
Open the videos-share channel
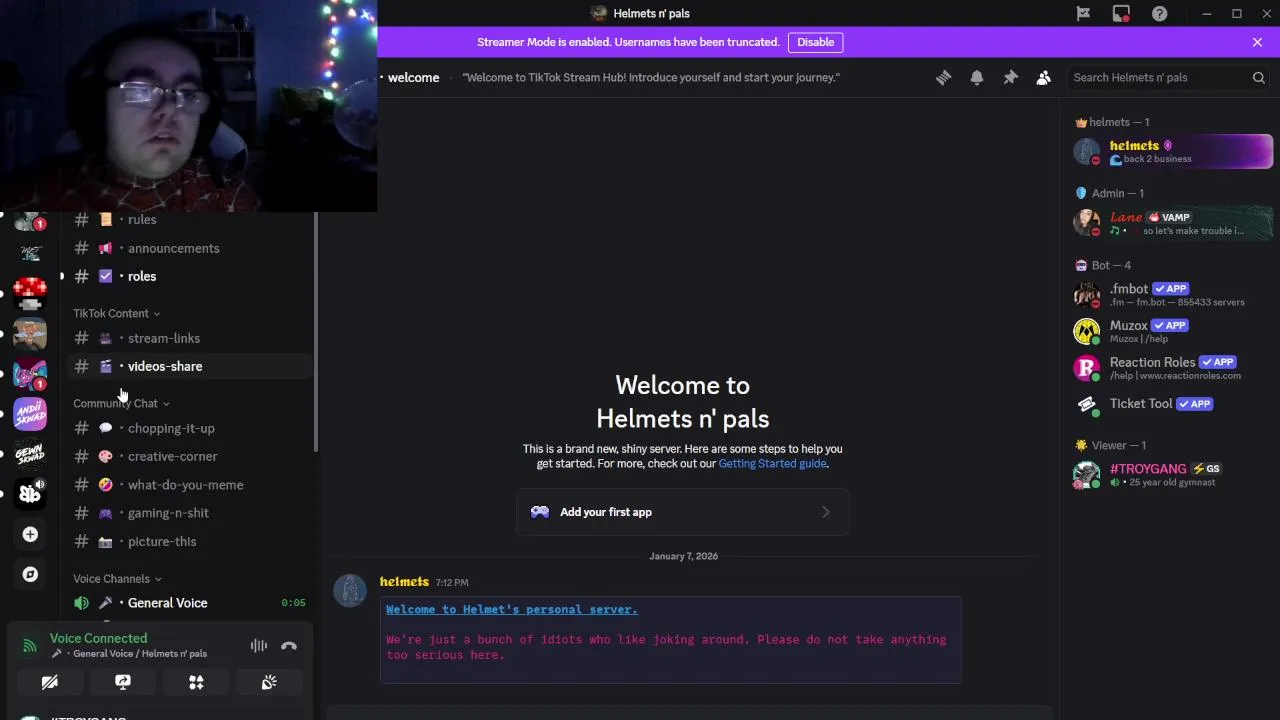point(188,366)
